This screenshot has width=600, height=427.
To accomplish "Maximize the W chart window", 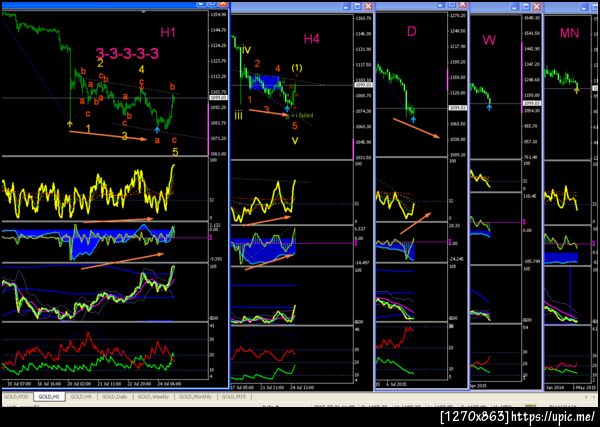I will coord(527,7).
